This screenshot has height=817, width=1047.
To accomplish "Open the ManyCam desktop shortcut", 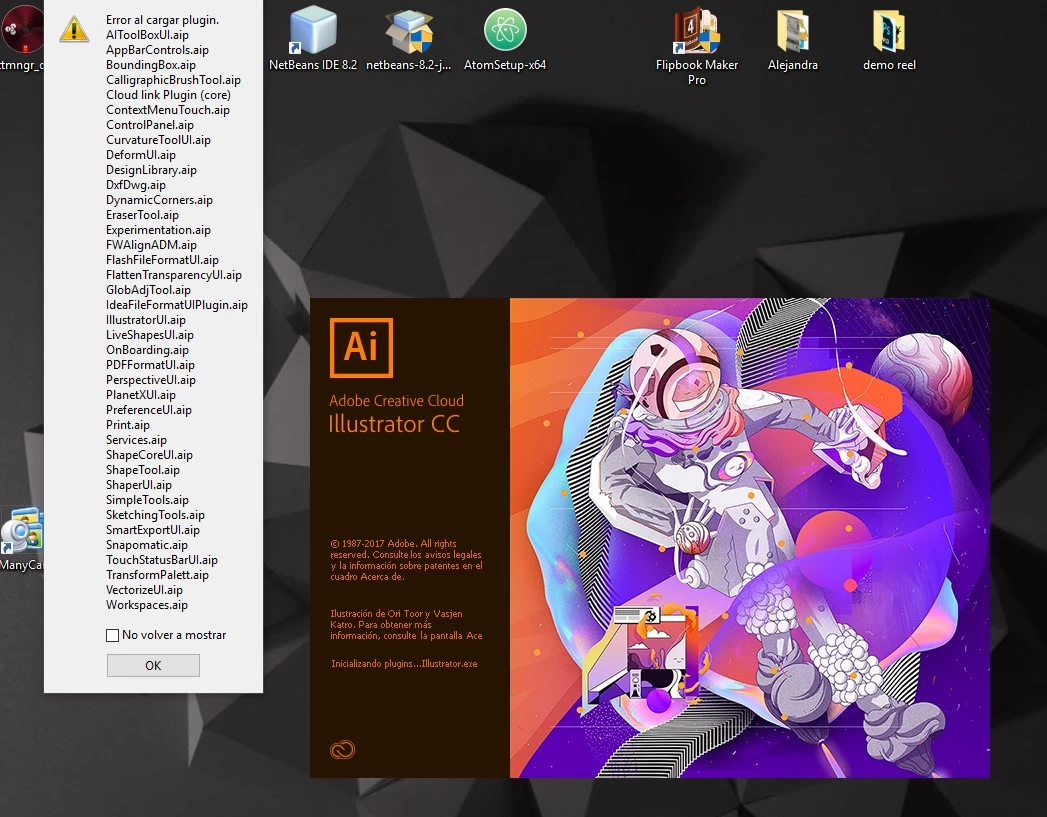I will [x=22, y=539].
